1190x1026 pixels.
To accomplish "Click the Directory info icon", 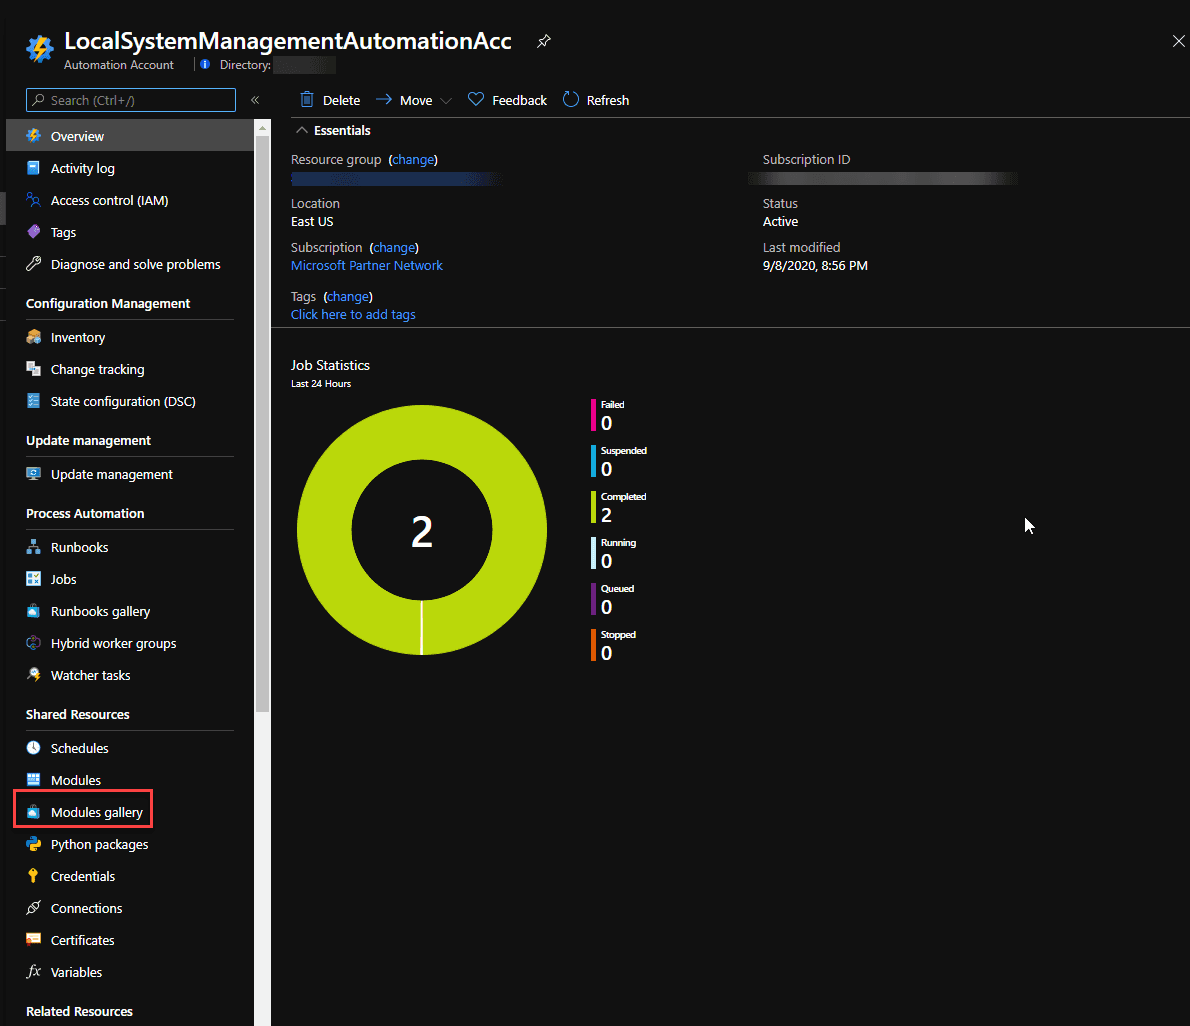I will tap(205, 65).
